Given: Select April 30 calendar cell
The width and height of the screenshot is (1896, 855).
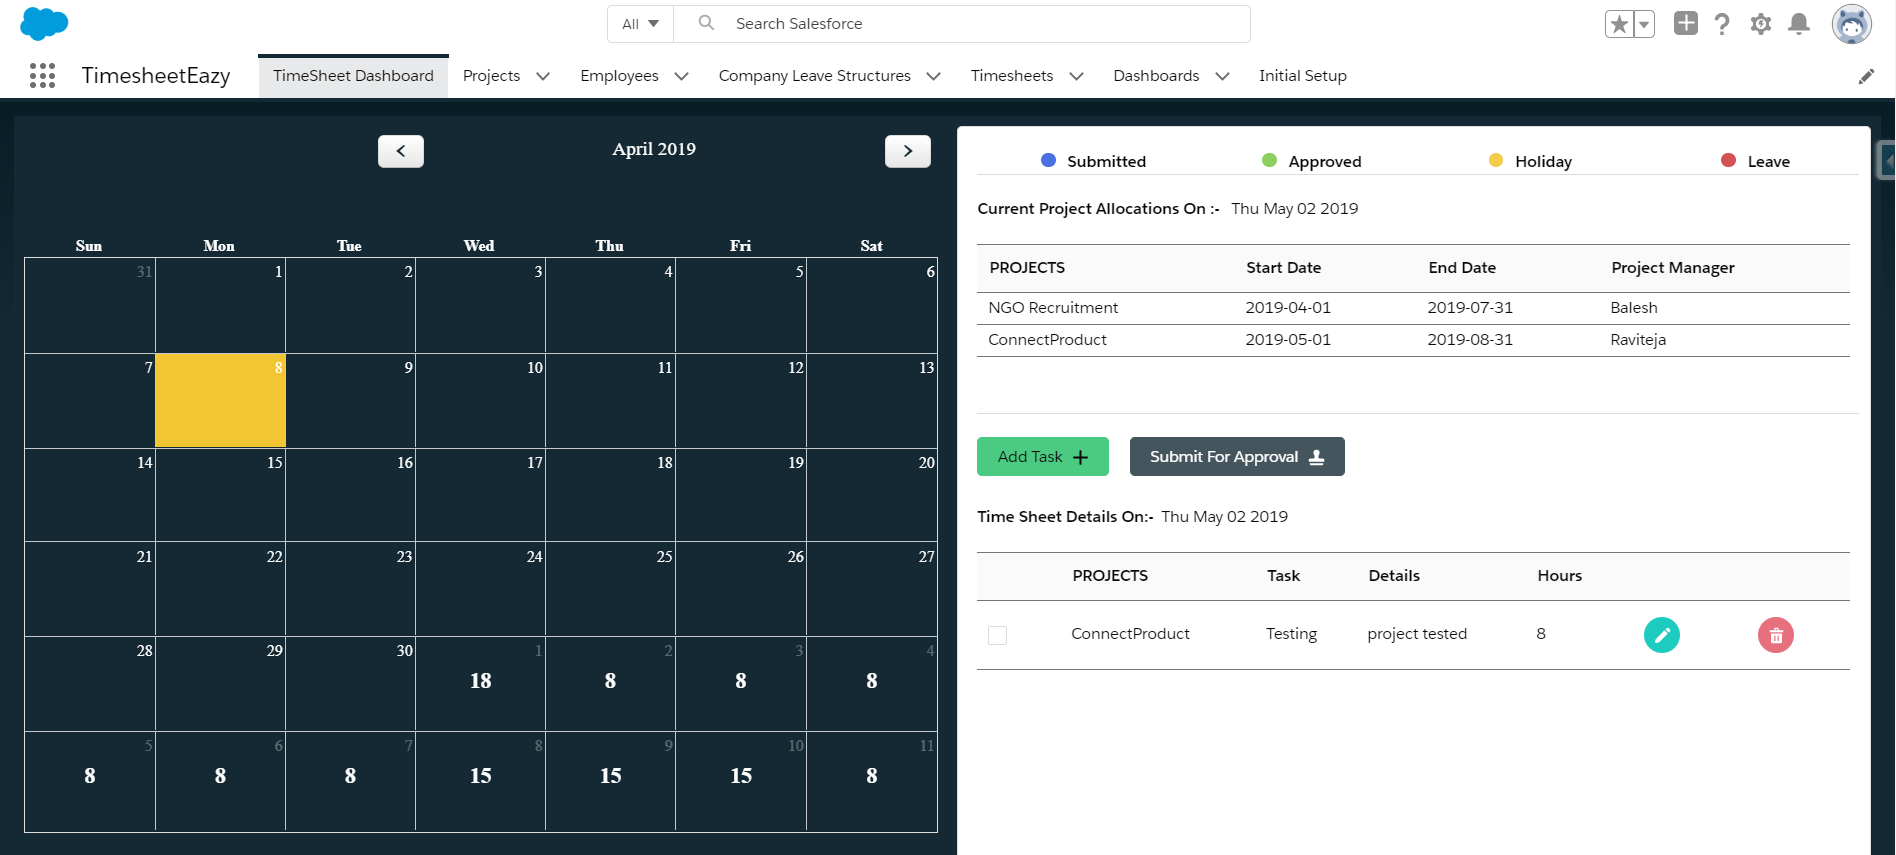Looking at the screenshot, I should click(350, 684).
